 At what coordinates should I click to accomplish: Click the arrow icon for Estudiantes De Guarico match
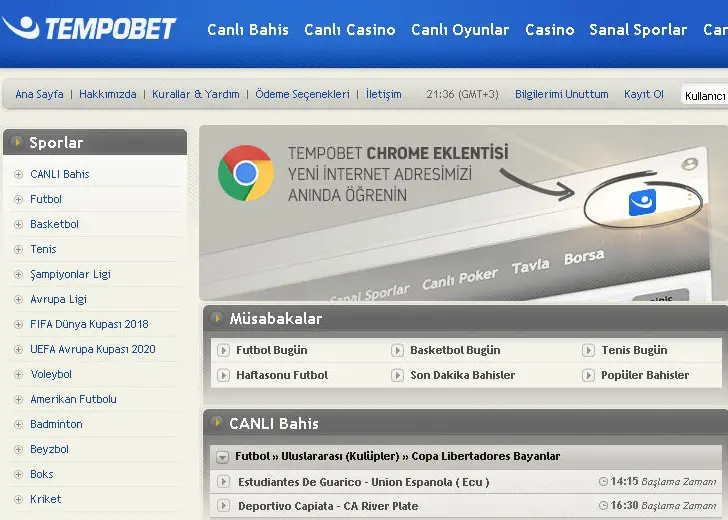click(223, 481)
